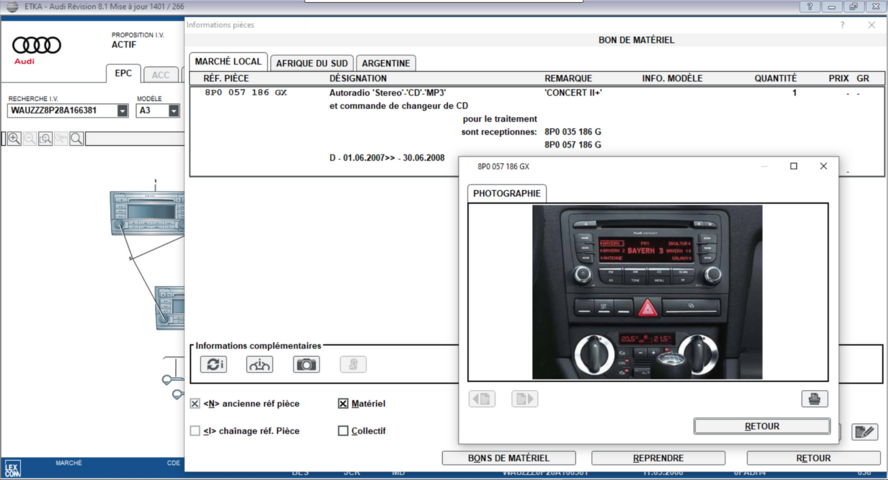Close the Informations pièces dialog
The height and width of the screenshot is (480, 888).
pyautogui.click(x=872, y=25)
